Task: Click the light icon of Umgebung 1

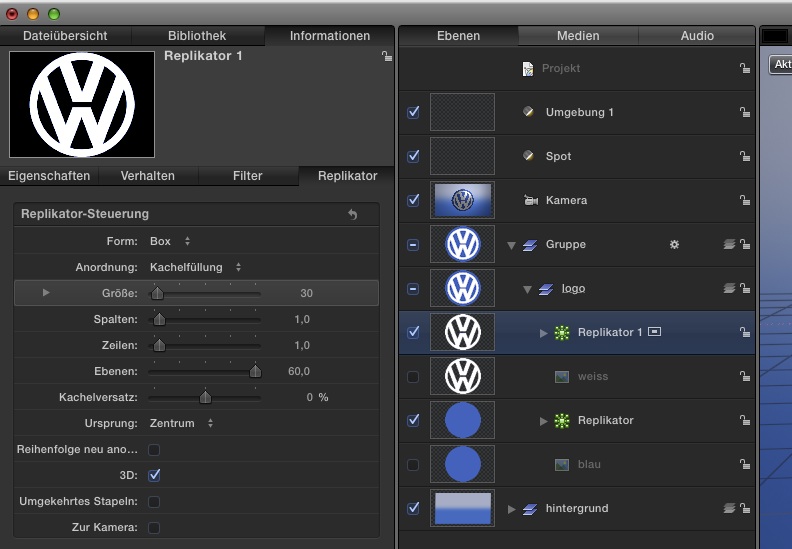Action: point(528,112)
